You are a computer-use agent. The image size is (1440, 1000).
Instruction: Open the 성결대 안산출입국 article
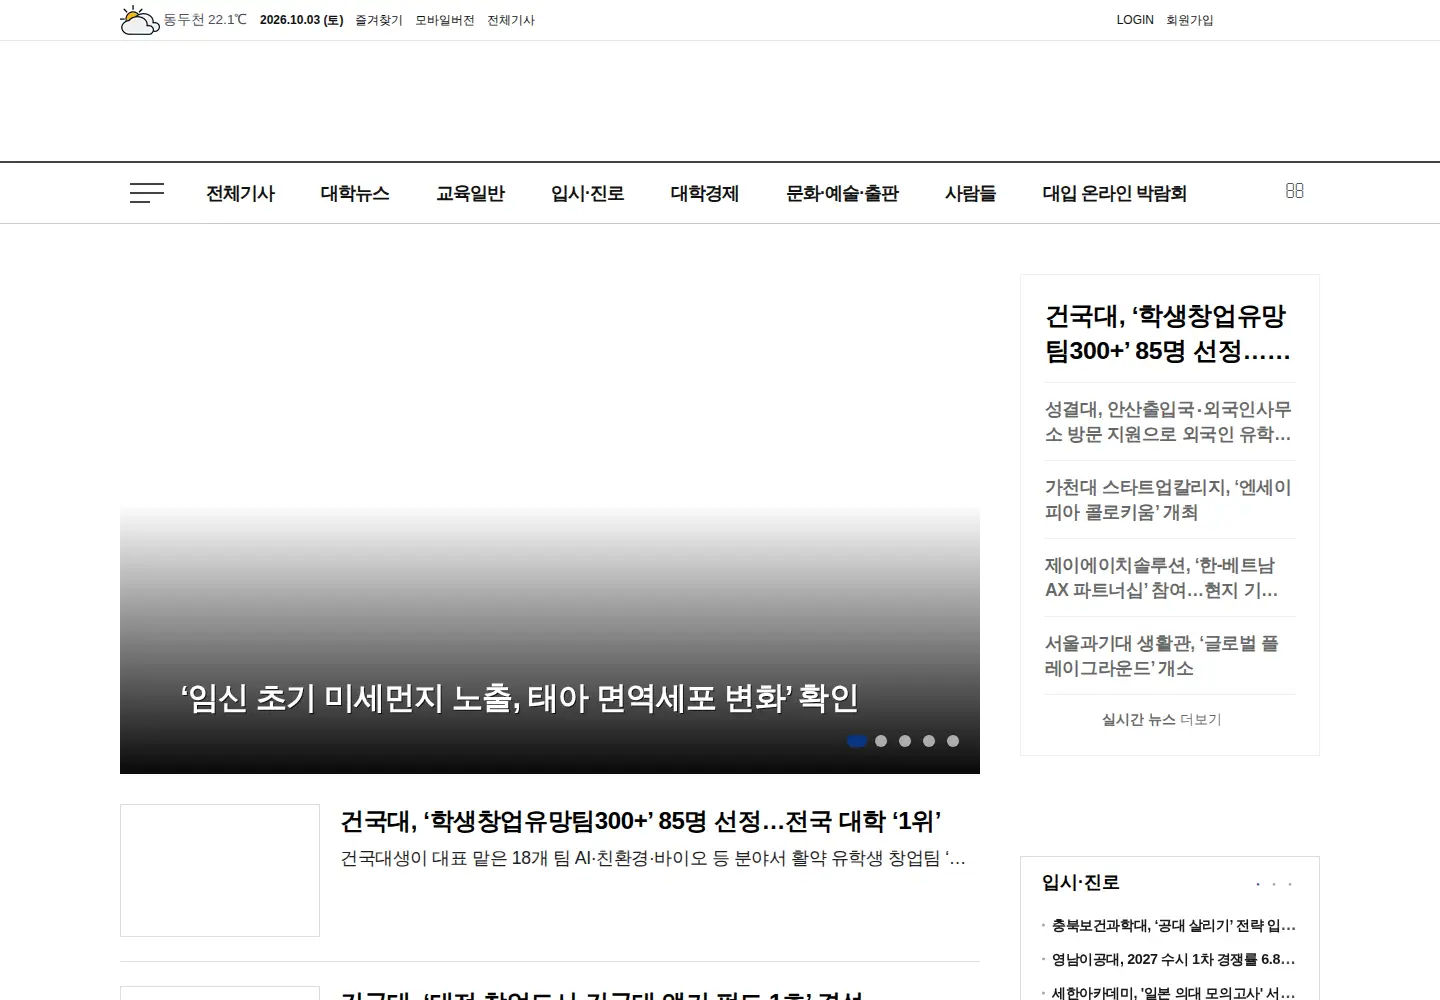(x=1168, y=421)
